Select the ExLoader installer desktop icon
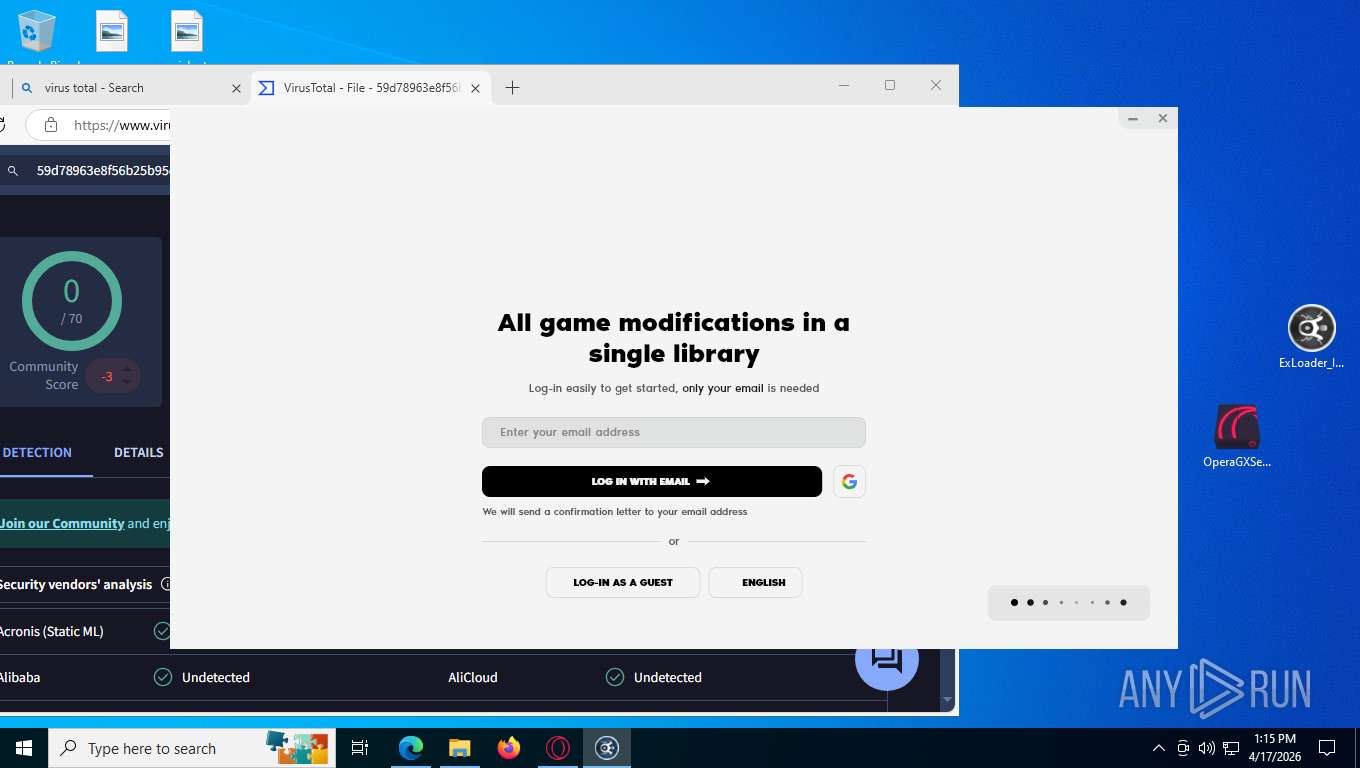The height and width of the screenshot is (768, 1360). point(1311,337)
